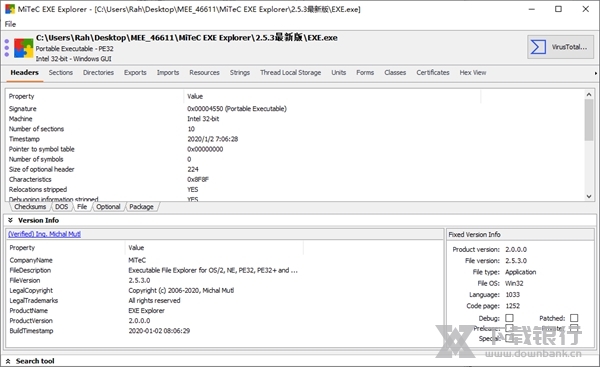The image size is (600, 367).
Task: Select the Signature property row
Action: pyautogui.click(x=295, y=109)
